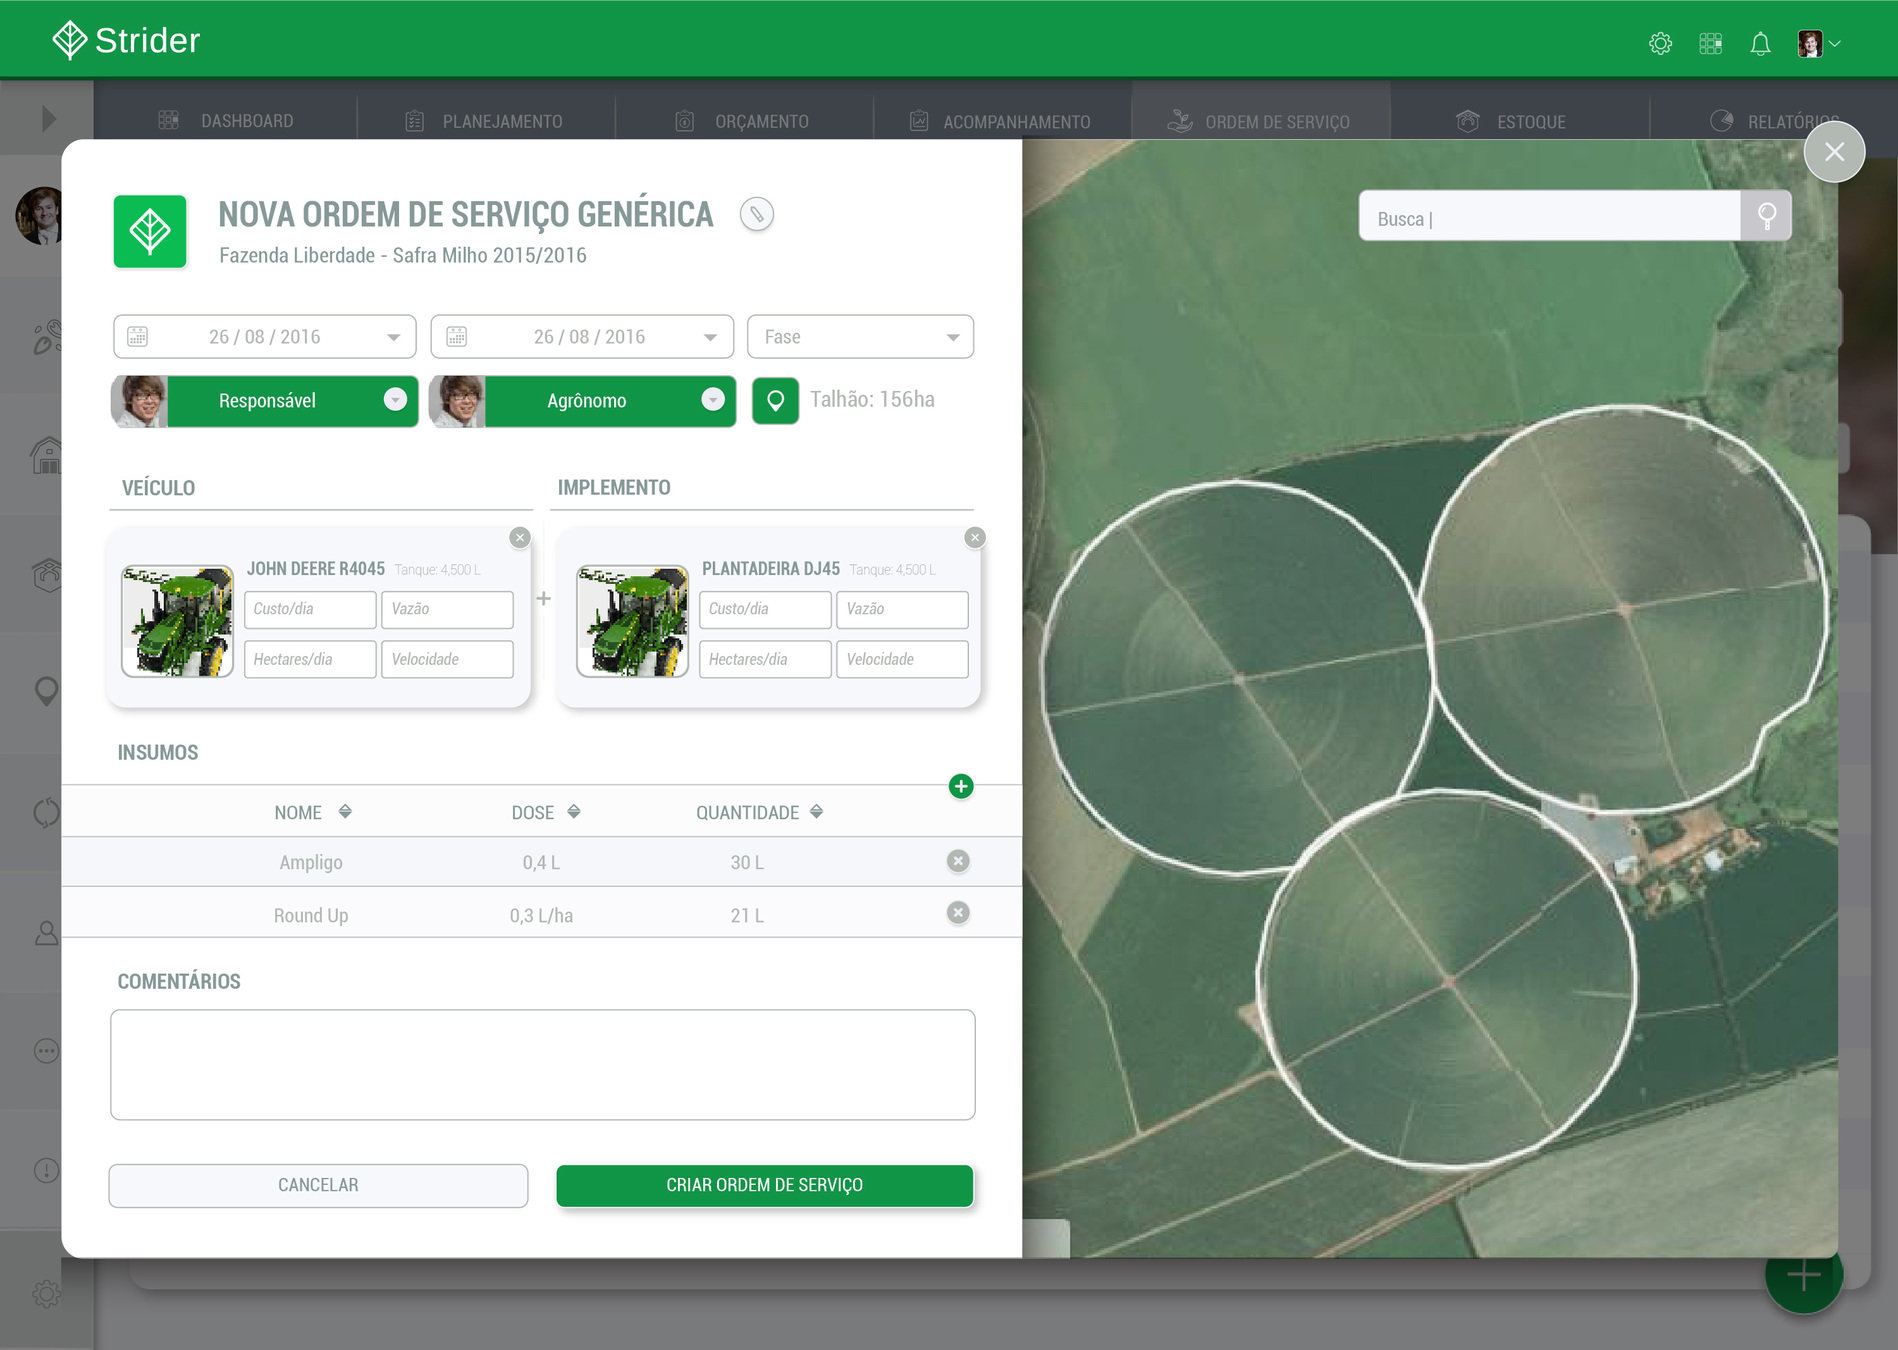Add a new insumo with the green plus

pyautogui.click(x=961, y=786)
